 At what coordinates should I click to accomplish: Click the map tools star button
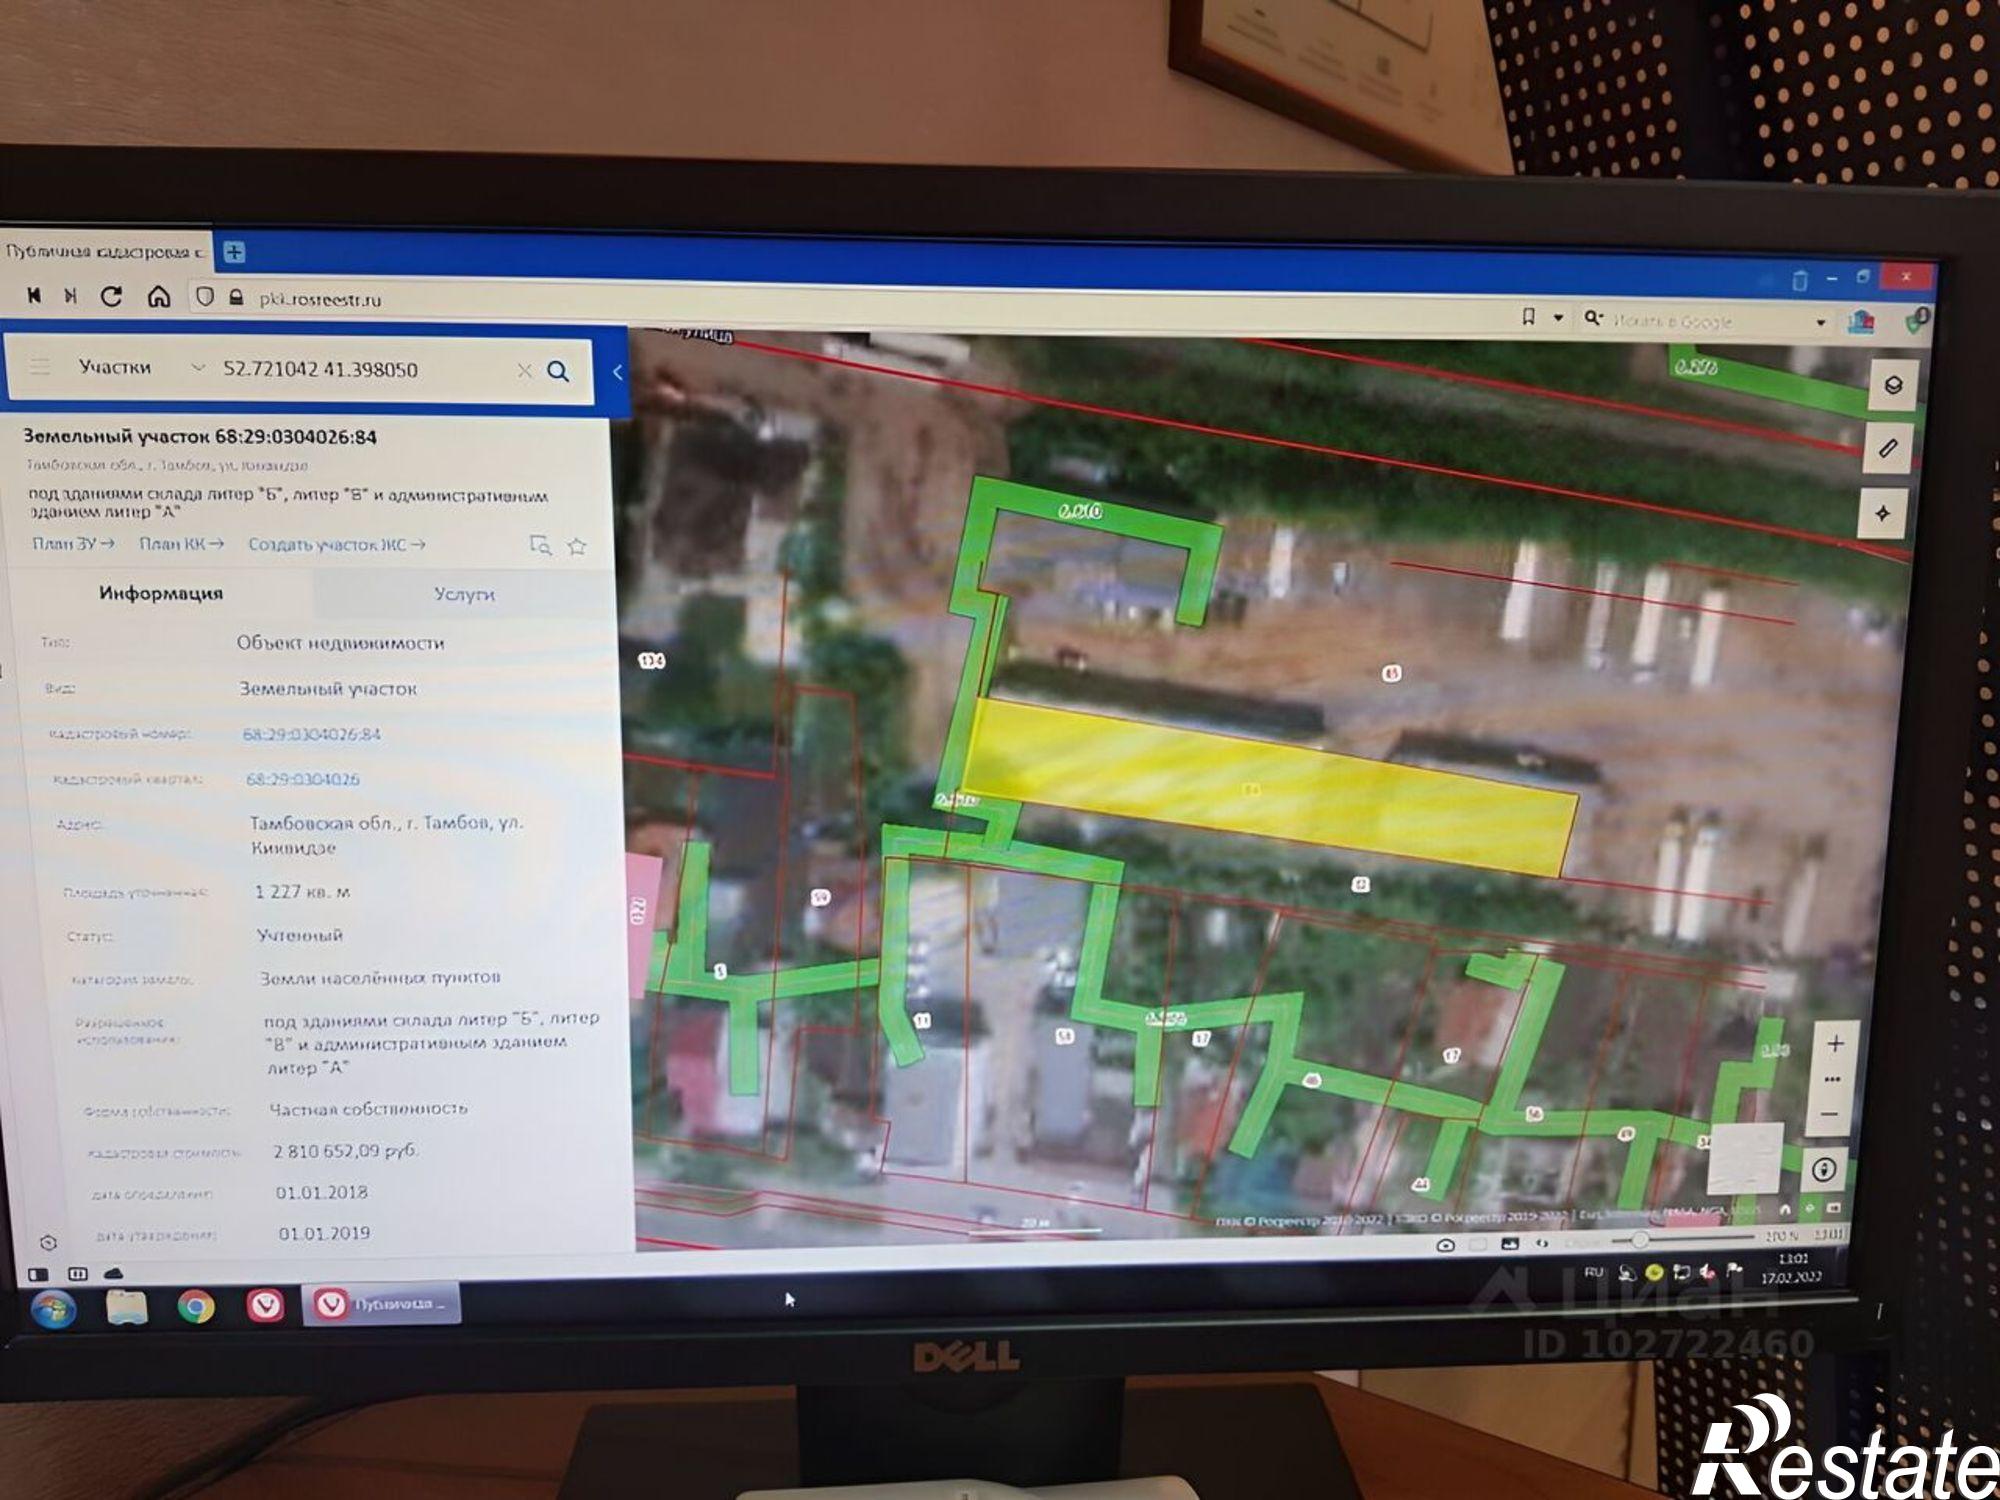pos(1883,513)
